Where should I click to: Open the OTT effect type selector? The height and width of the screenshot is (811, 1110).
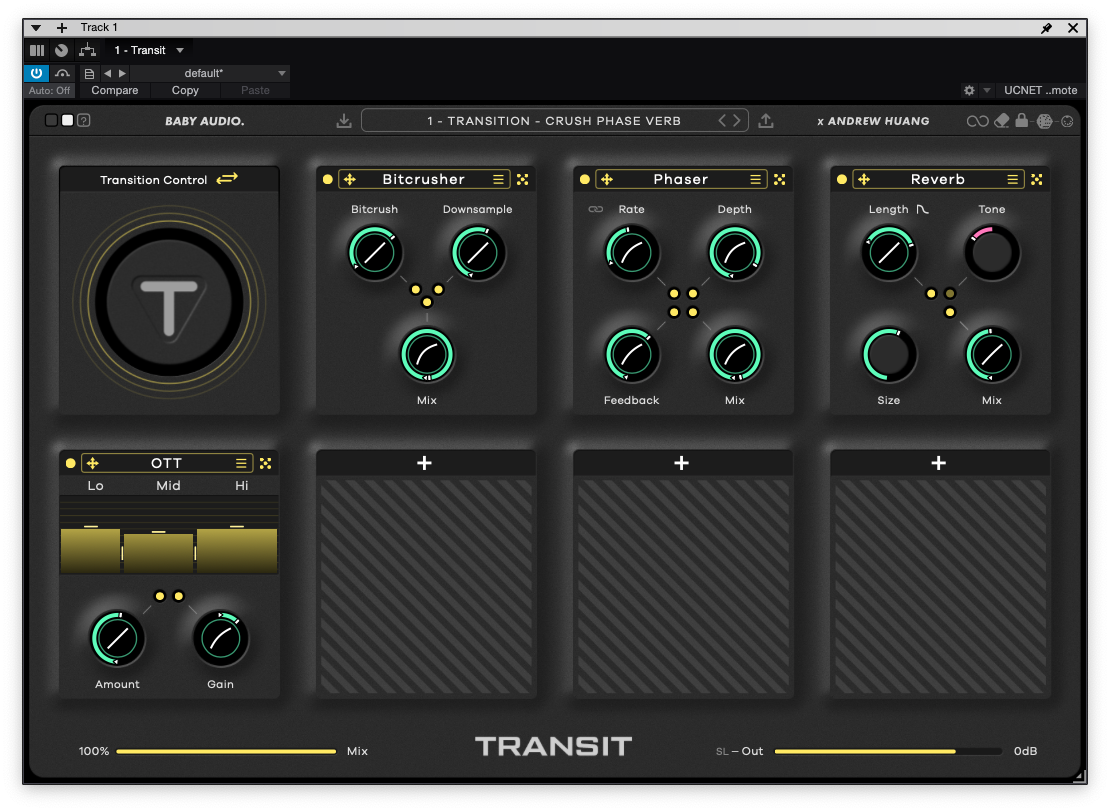[x=166, y=464]
